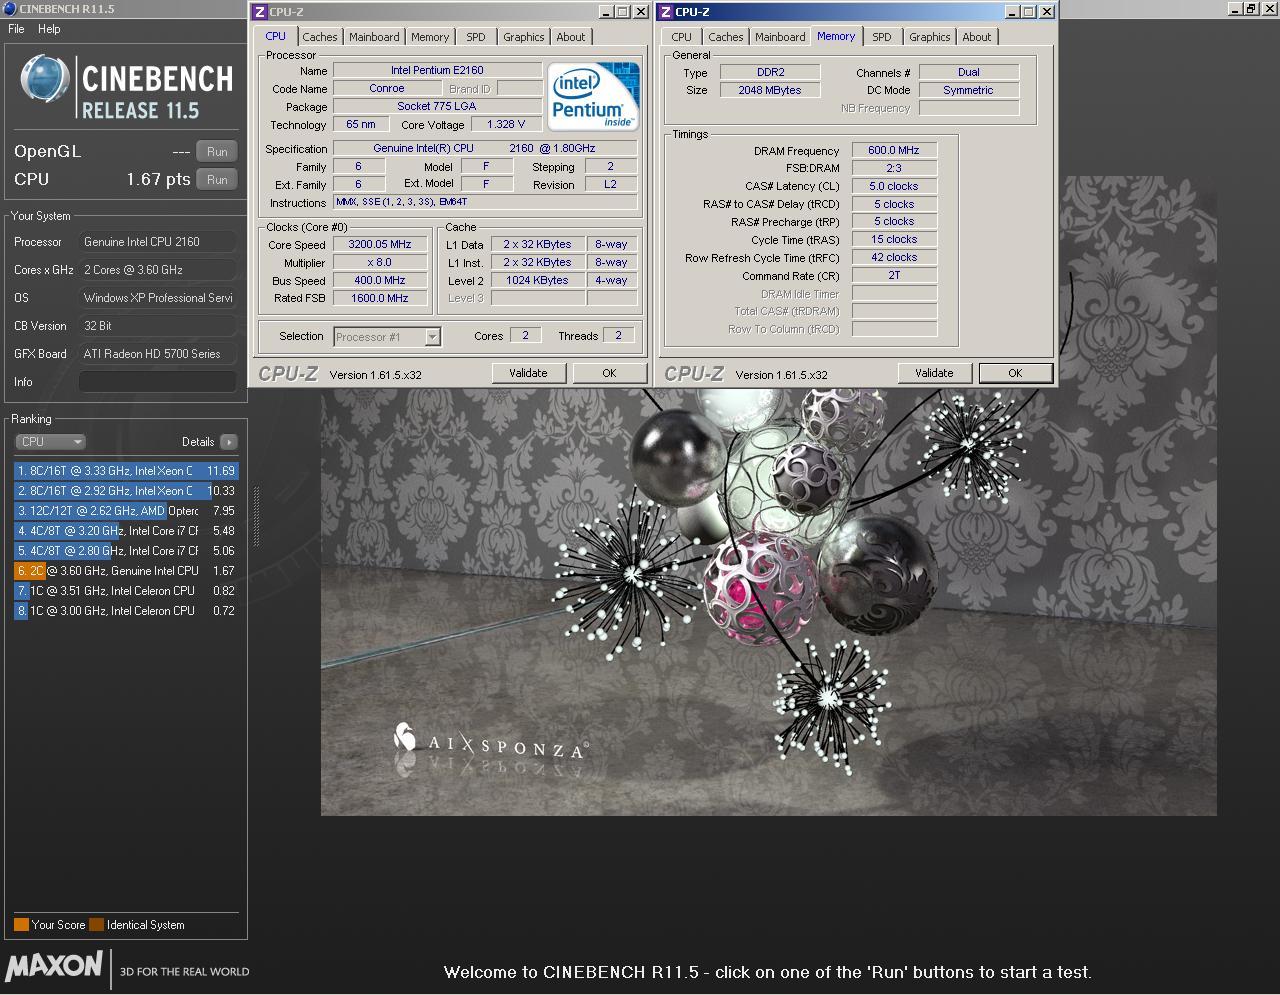Switch to SPD tab in left CPU-Z window
The width and height of the screenshot is (1280, 995).
coord(476,37)
